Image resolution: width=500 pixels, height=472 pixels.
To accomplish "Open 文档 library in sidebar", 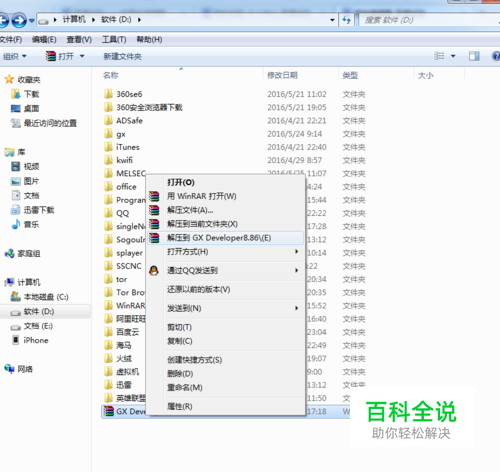I will pos(25,195).
